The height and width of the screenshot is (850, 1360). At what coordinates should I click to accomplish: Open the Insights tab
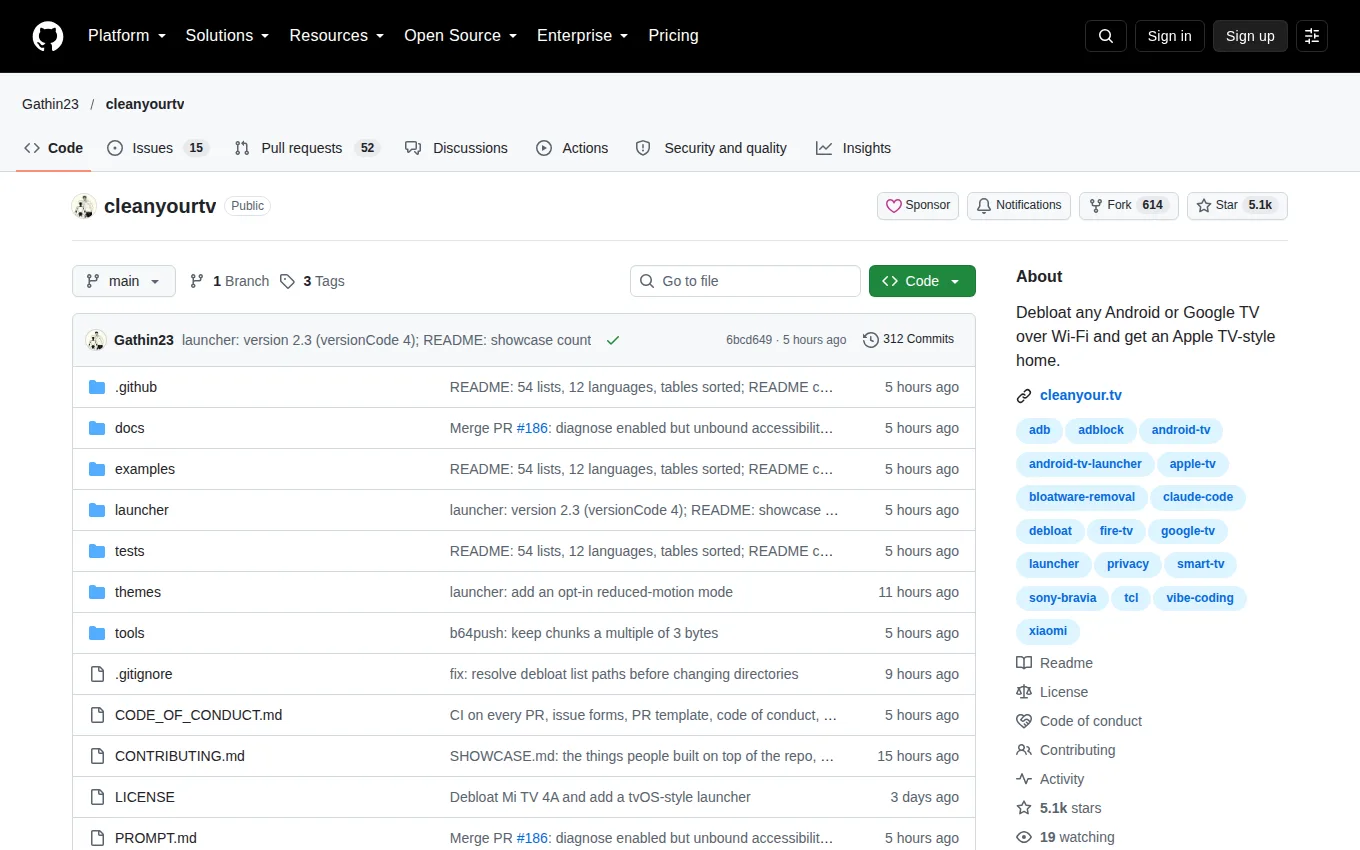(x=853, y=148)
